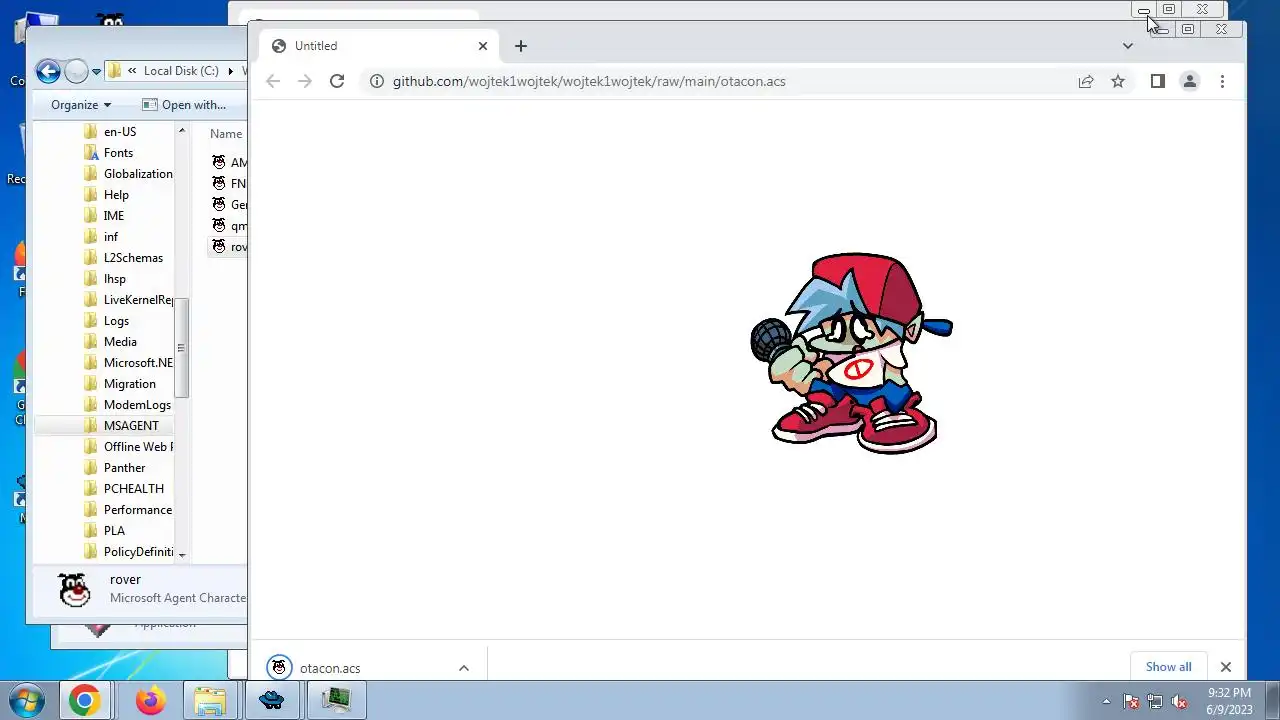Open the Organize menu in Explorer
1280x720 pixels.
tap(81, 104)
